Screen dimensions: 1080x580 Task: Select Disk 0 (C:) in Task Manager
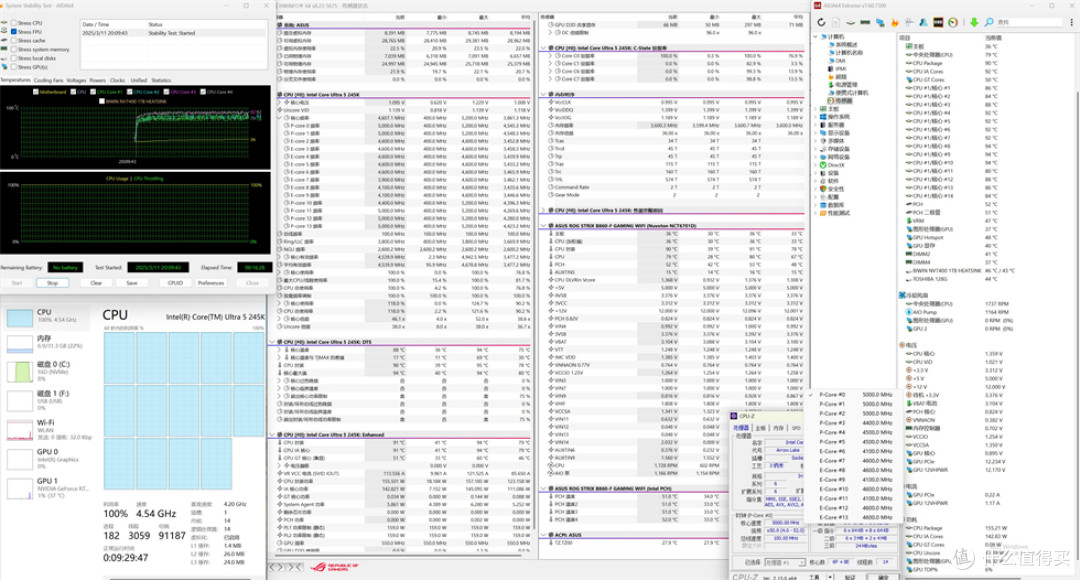coord(48,371)
